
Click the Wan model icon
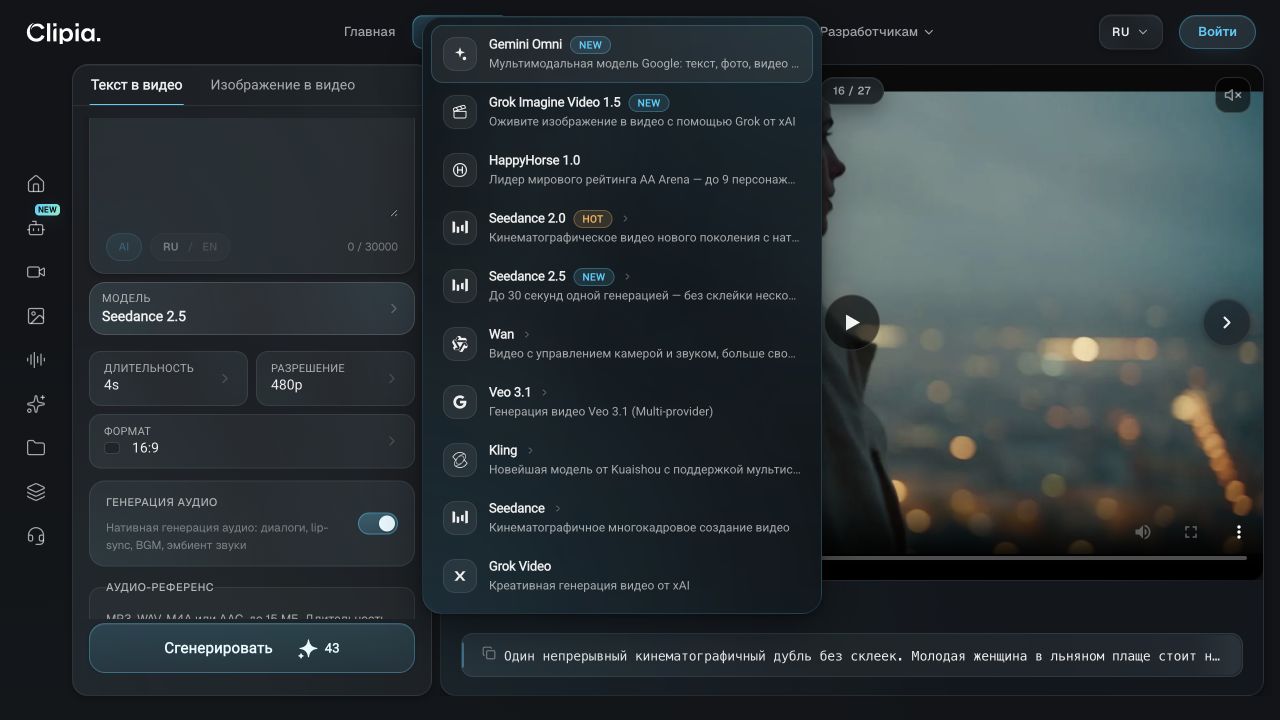pyautogui.click(x=460, y=344)
